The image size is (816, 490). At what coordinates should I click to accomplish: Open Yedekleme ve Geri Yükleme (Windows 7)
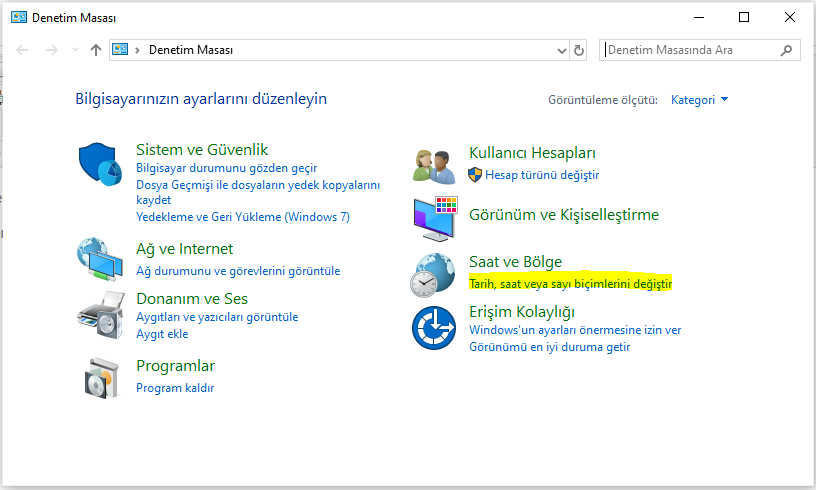tap(243, 217)
